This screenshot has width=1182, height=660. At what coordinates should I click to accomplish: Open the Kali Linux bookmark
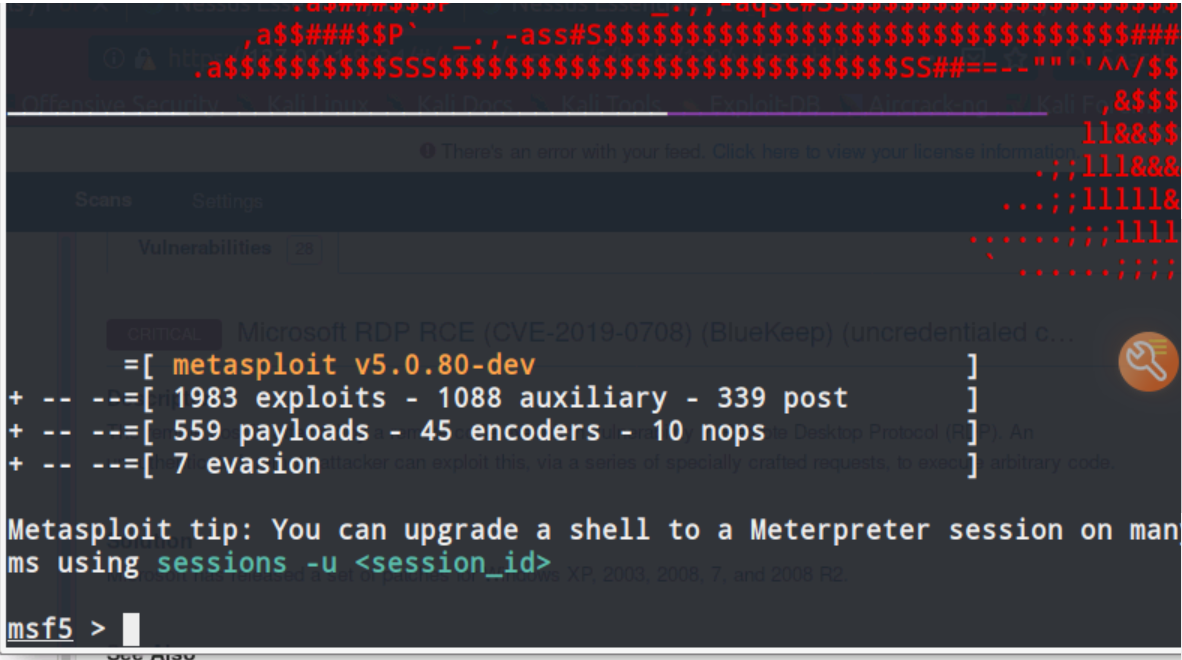(x=317, y=104)
